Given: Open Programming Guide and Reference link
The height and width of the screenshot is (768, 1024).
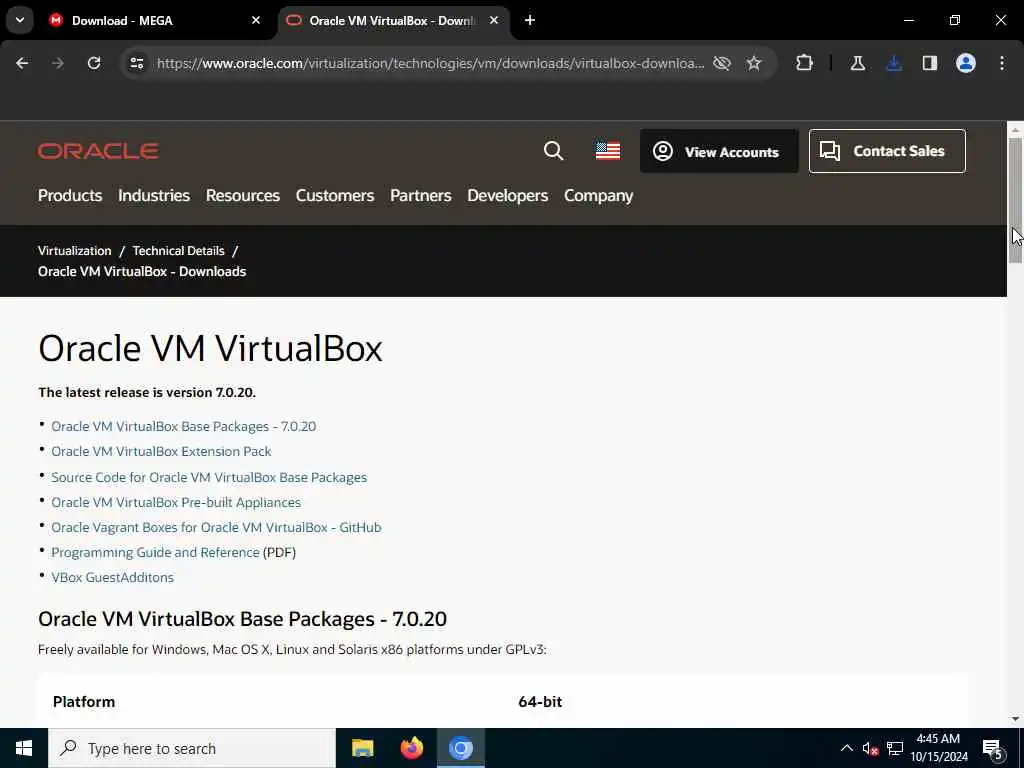Looking at the screenshot, I should click(155, 552).
